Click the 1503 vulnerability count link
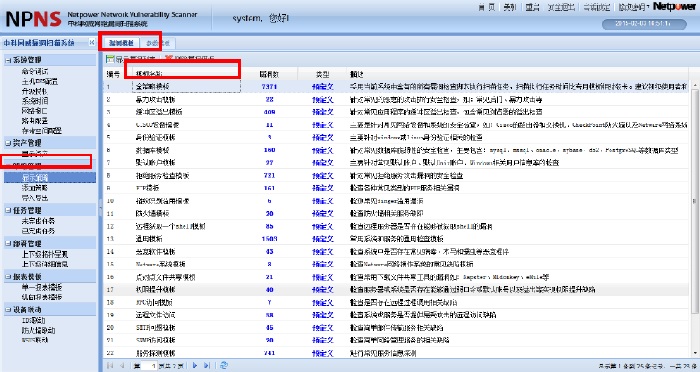The width and height of the screenshot is (700, 372). (x=269, y=239)
